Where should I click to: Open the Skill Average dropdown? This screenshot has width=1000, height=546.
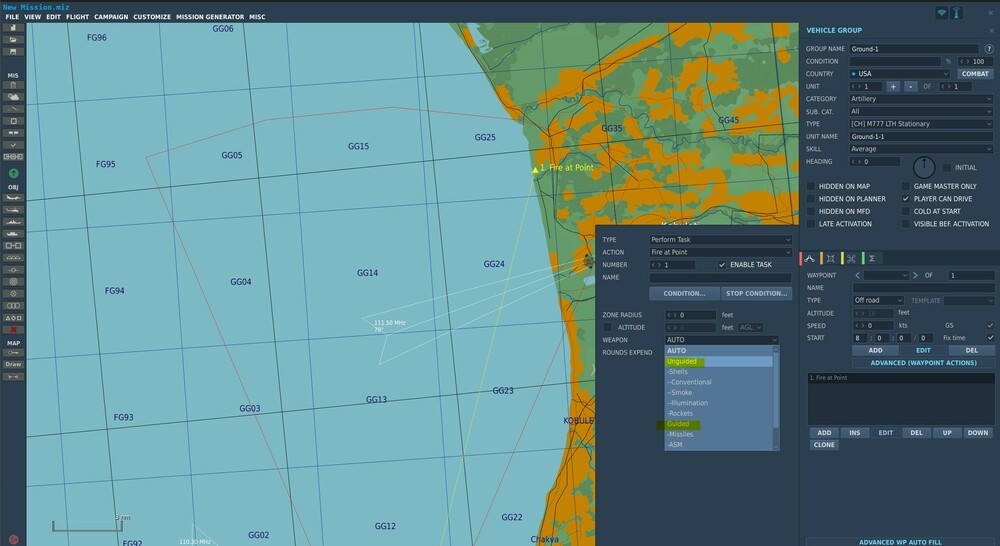point(920,149)
